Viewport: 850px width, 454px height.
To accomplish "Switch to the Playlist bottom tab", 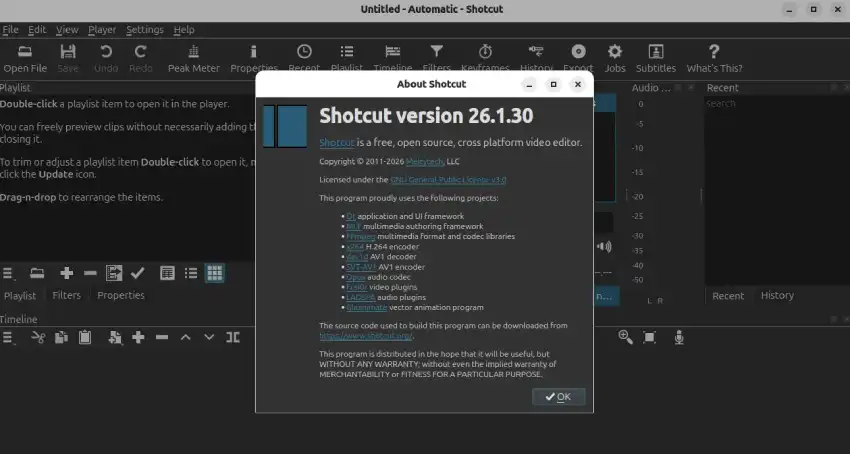I will point(20,296).
